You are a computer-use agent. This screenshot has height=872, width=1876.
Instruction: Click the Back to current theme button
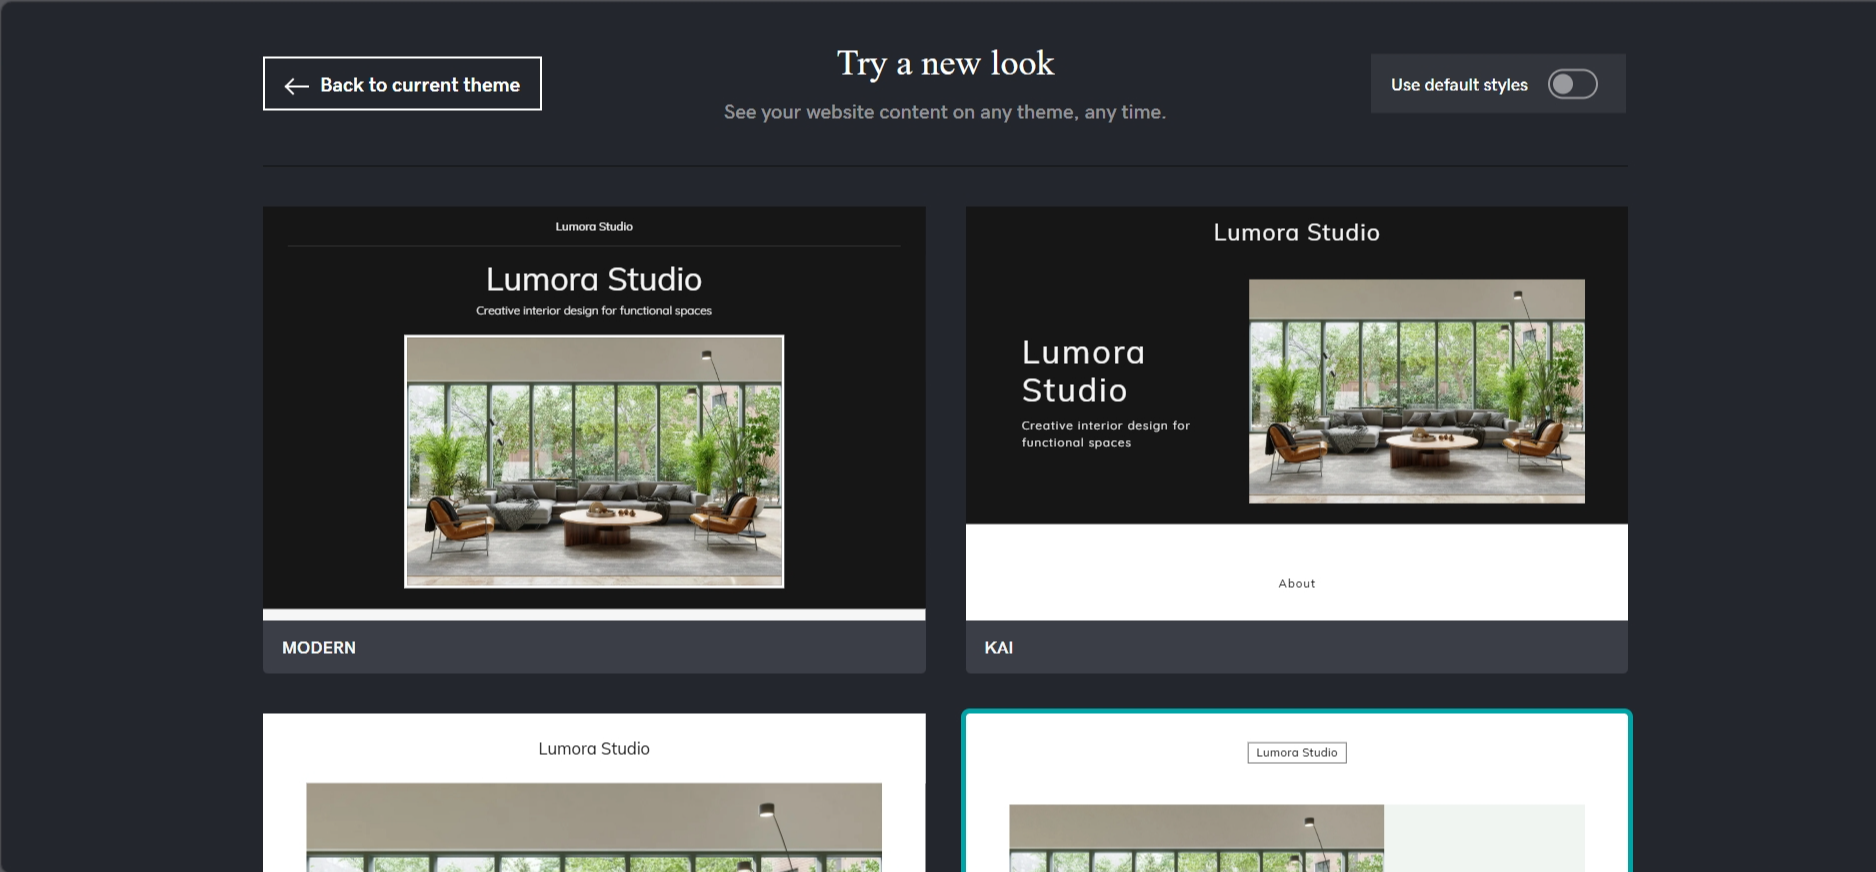[x=402, y=84]
